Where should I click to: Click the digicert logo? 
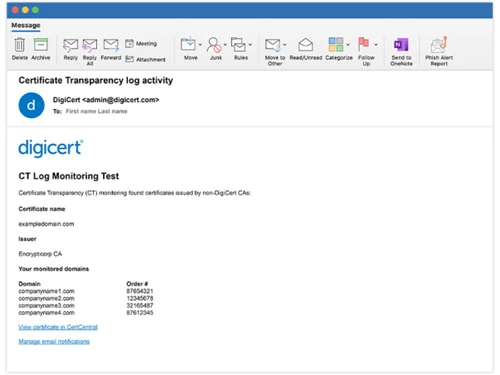[x=51, y=148]
